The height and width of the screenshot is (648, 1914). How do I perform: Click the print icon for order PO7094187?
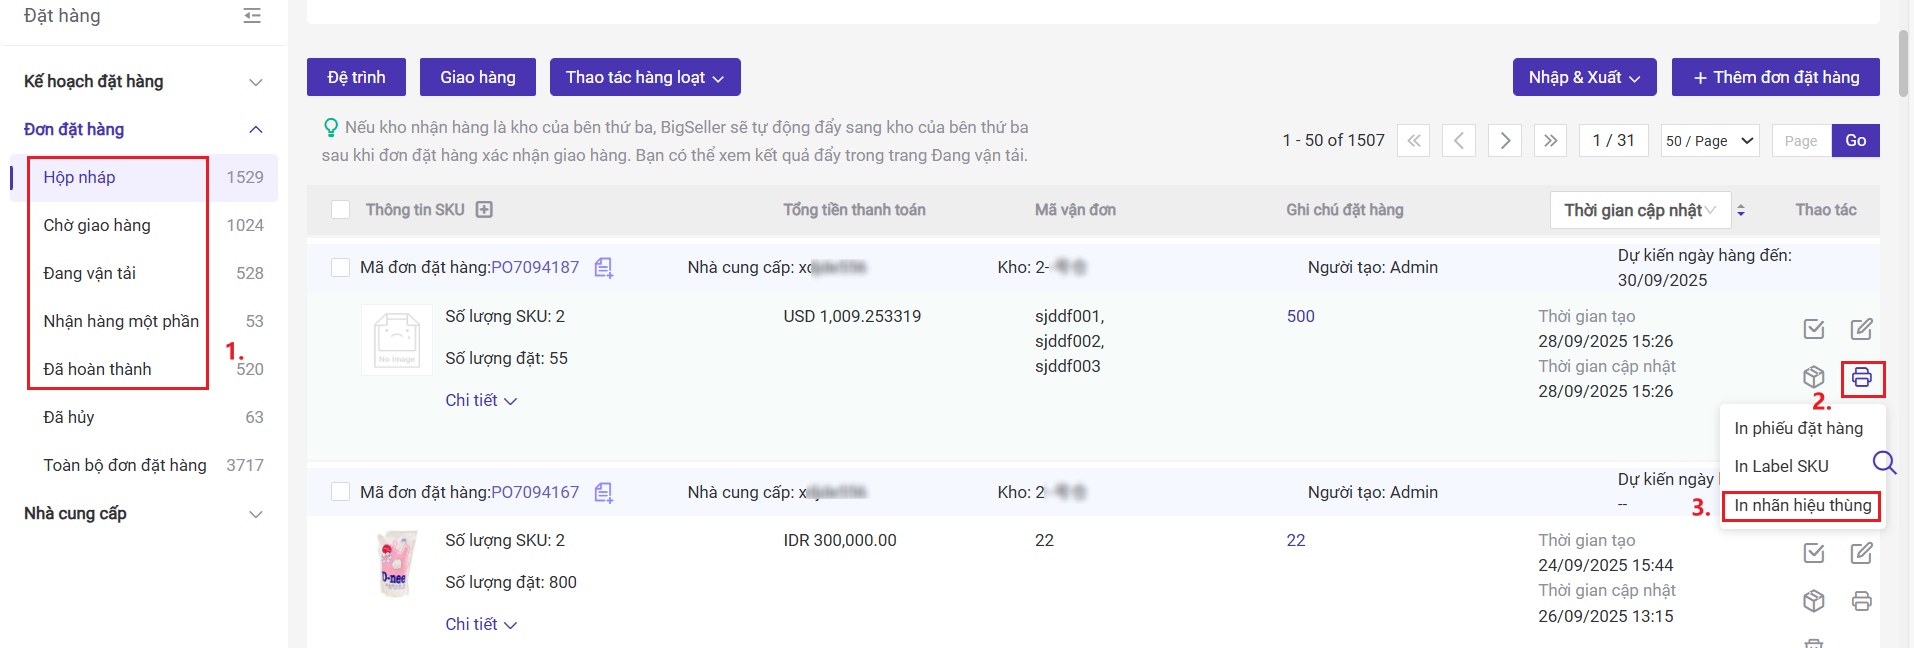click(x=1861, y=378)
